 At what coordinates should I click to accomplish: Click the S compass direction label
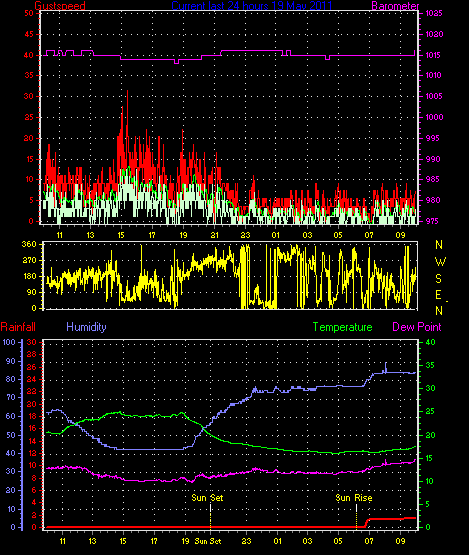click(x=439, y=279)
